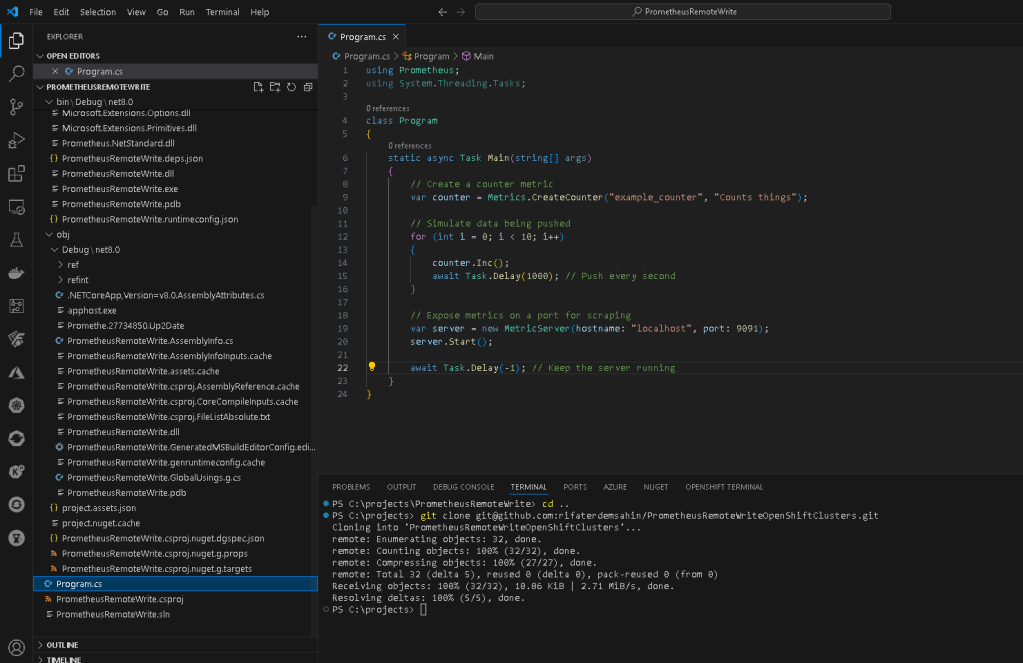1023x663 pixels.
Task: Click New File icon in explorer header
Action: tap(258, 87)
